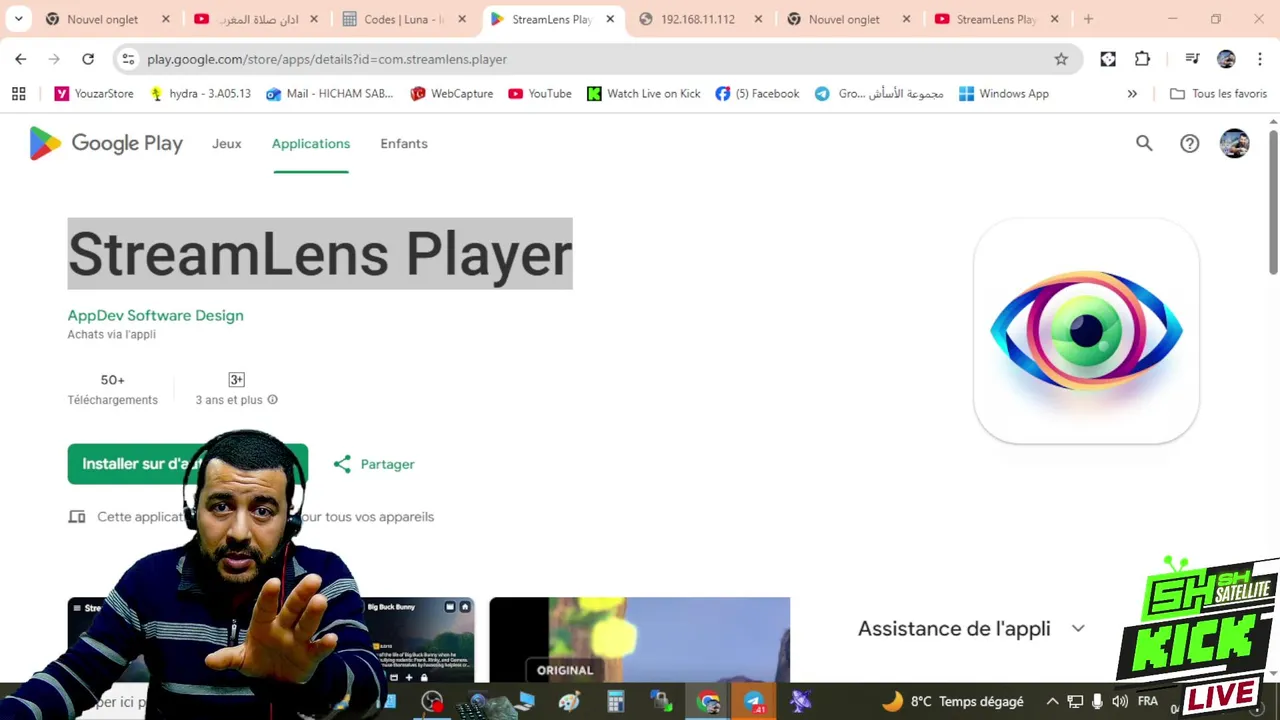1280x720 pixels.
Task: Open the YouTube bookmark
Action: (x=540, y=93)
